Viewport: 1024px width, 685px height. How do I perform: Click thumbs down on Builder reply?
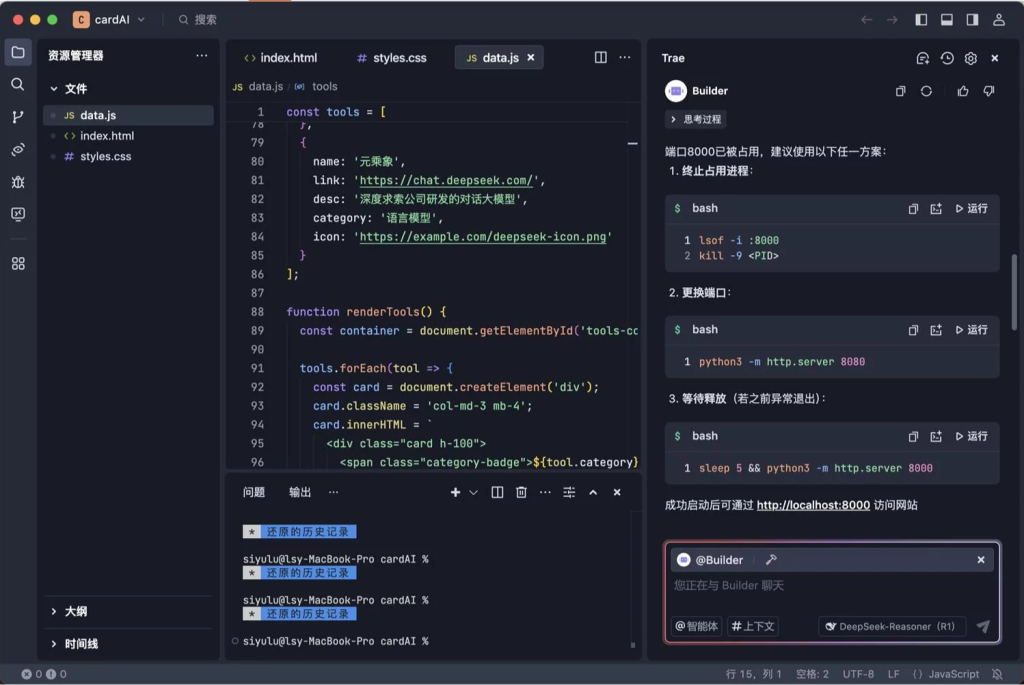point(989,91)
